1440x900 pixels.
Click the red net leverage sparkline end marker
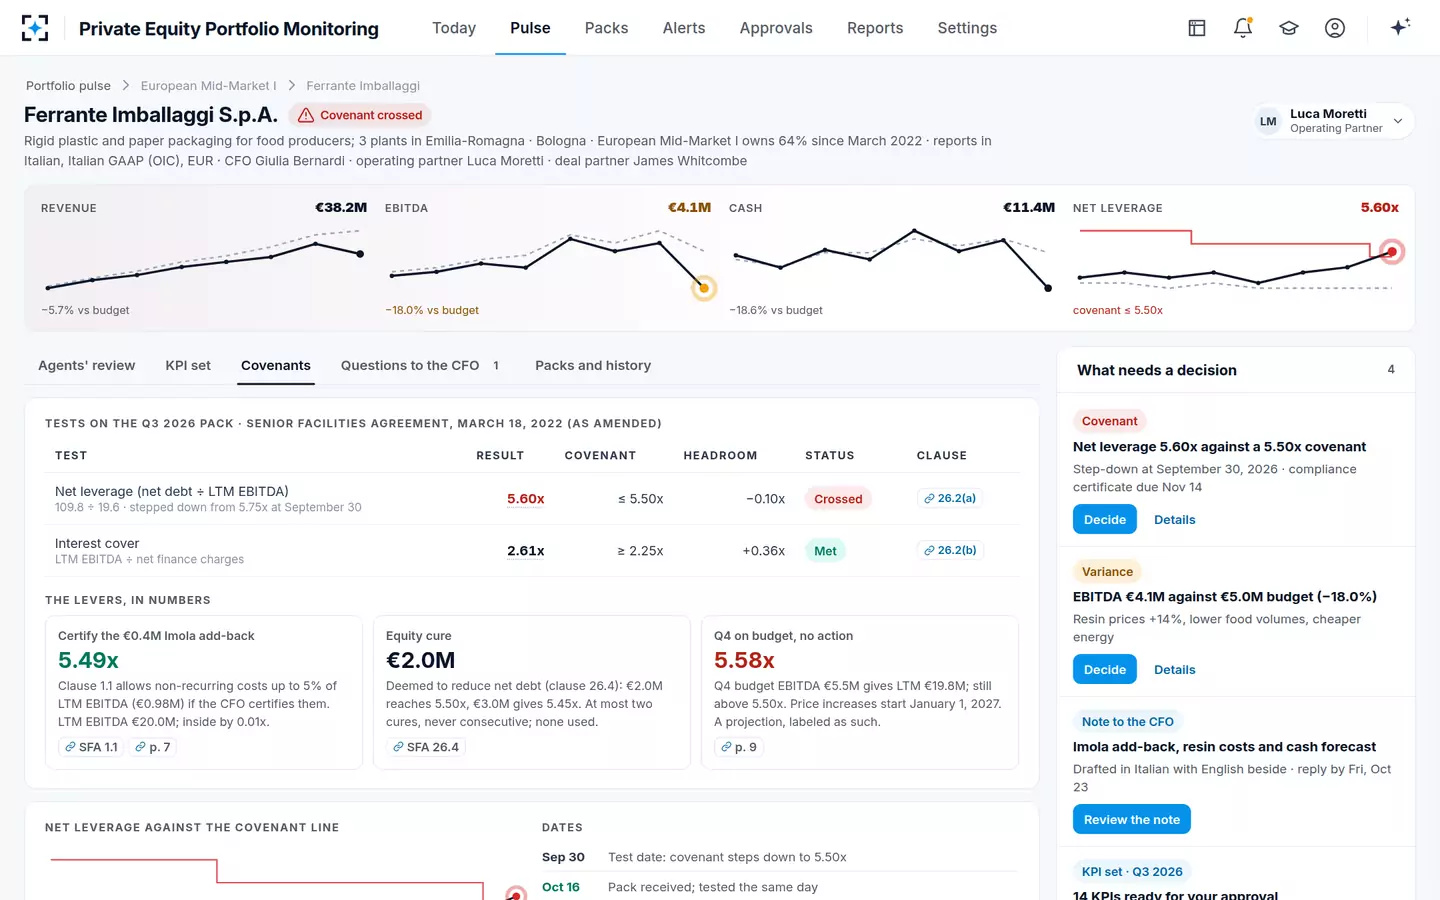(x=1391, y=252)
